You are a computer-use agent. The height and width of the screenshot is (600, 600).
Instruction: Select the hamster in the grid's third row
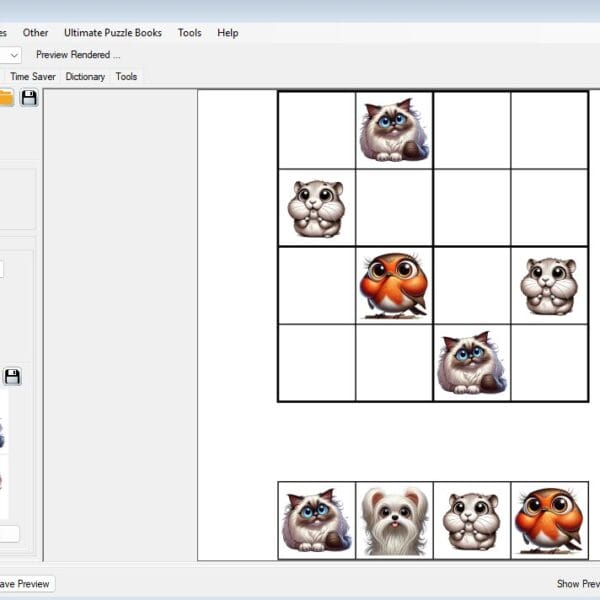(549, 285)
